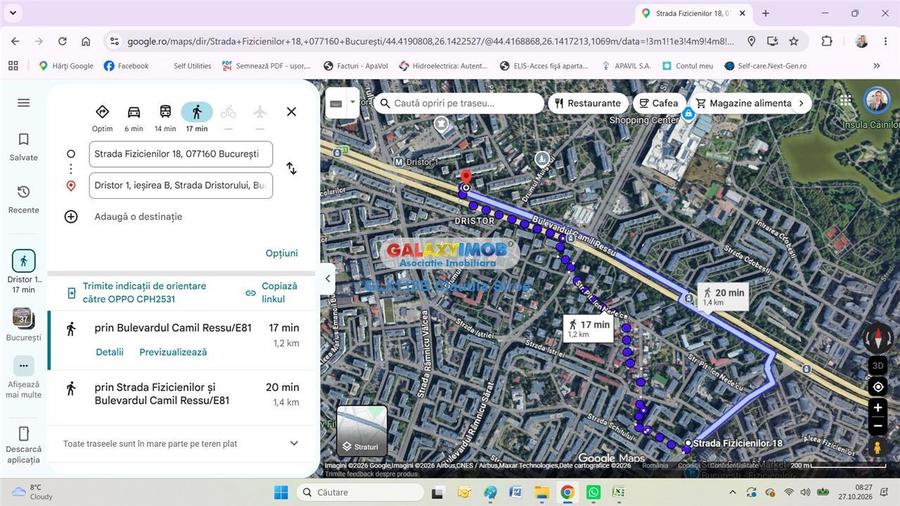Open Detalii for the 17 min route
This screenshot has width=900, height=506.
coord(110,352)
